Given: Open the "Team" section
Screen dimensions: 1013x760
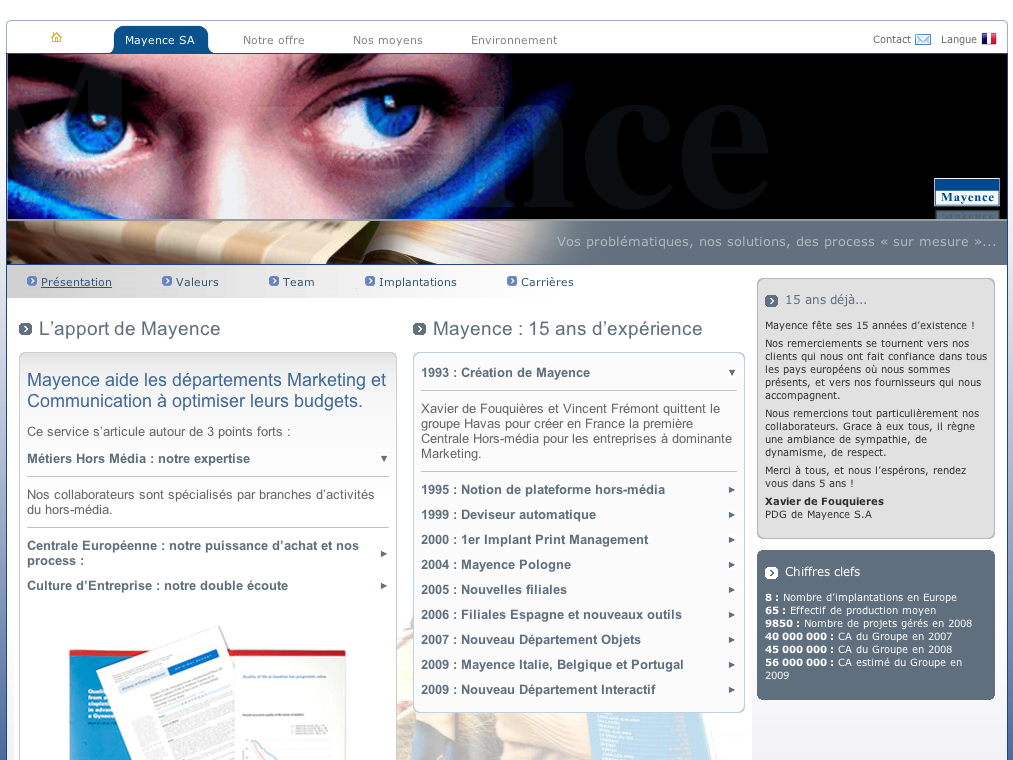Looking at the screenshot, I should point(297,282).
